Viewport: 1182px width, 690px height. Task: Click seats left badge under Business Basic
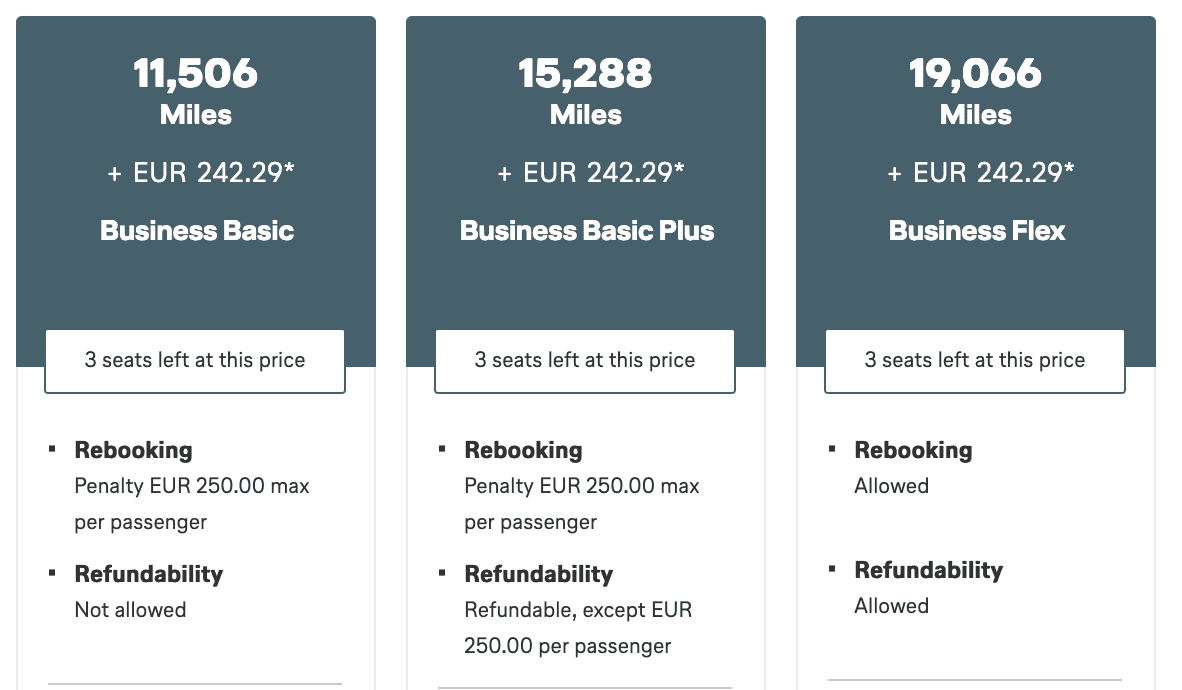click(195, 360)
